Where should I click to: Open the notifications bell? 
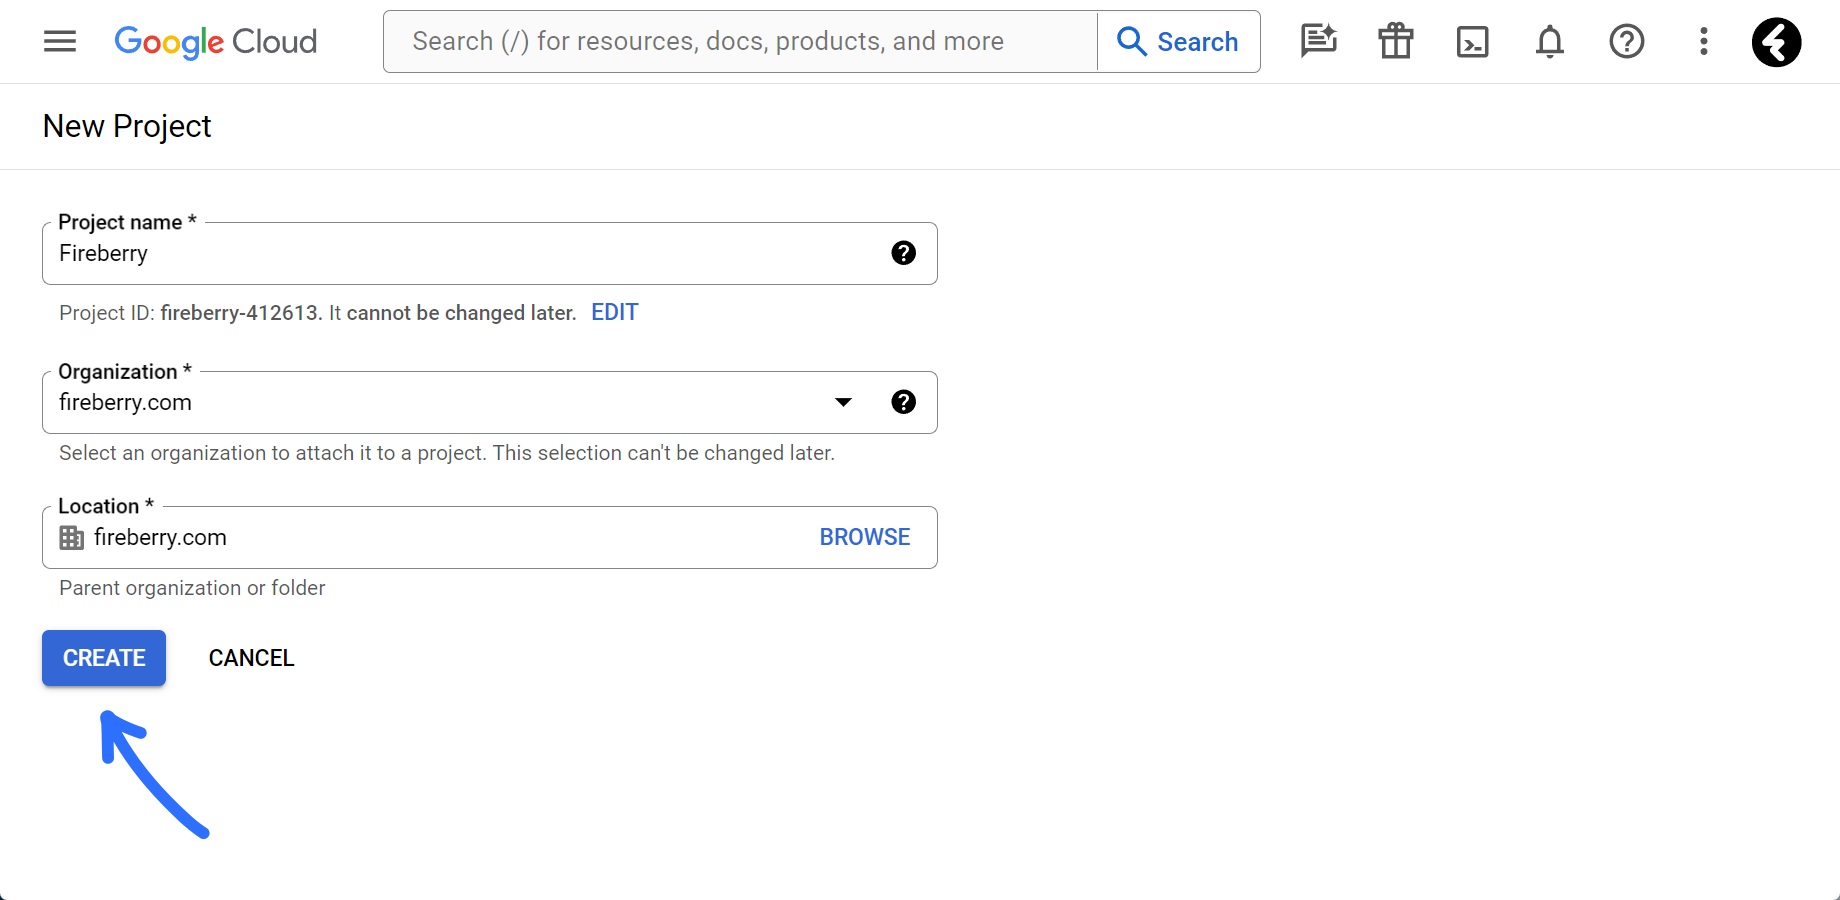1550,41
